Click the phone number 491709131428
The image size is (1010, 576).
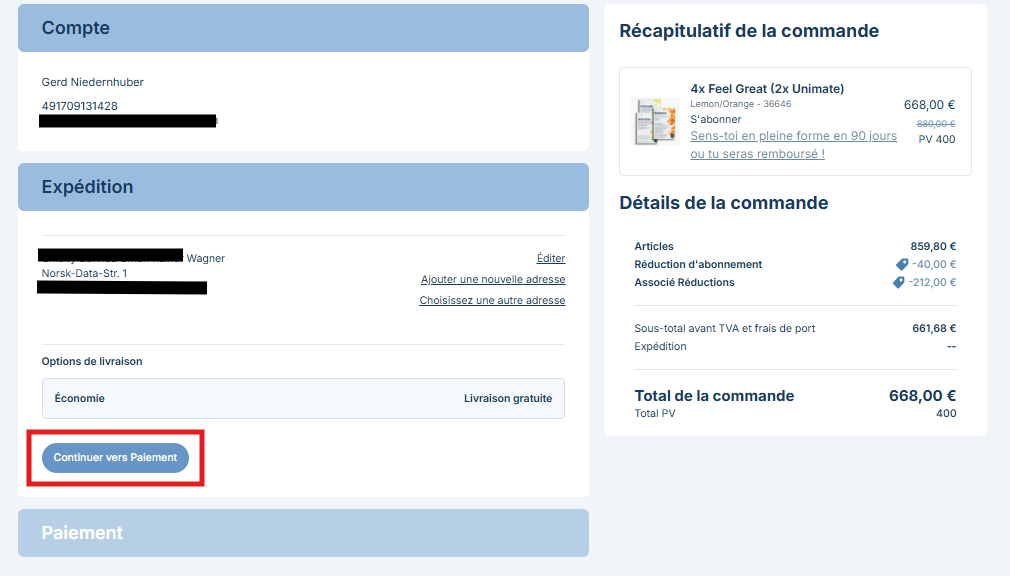pyautogui.click(x=79, y=106)
